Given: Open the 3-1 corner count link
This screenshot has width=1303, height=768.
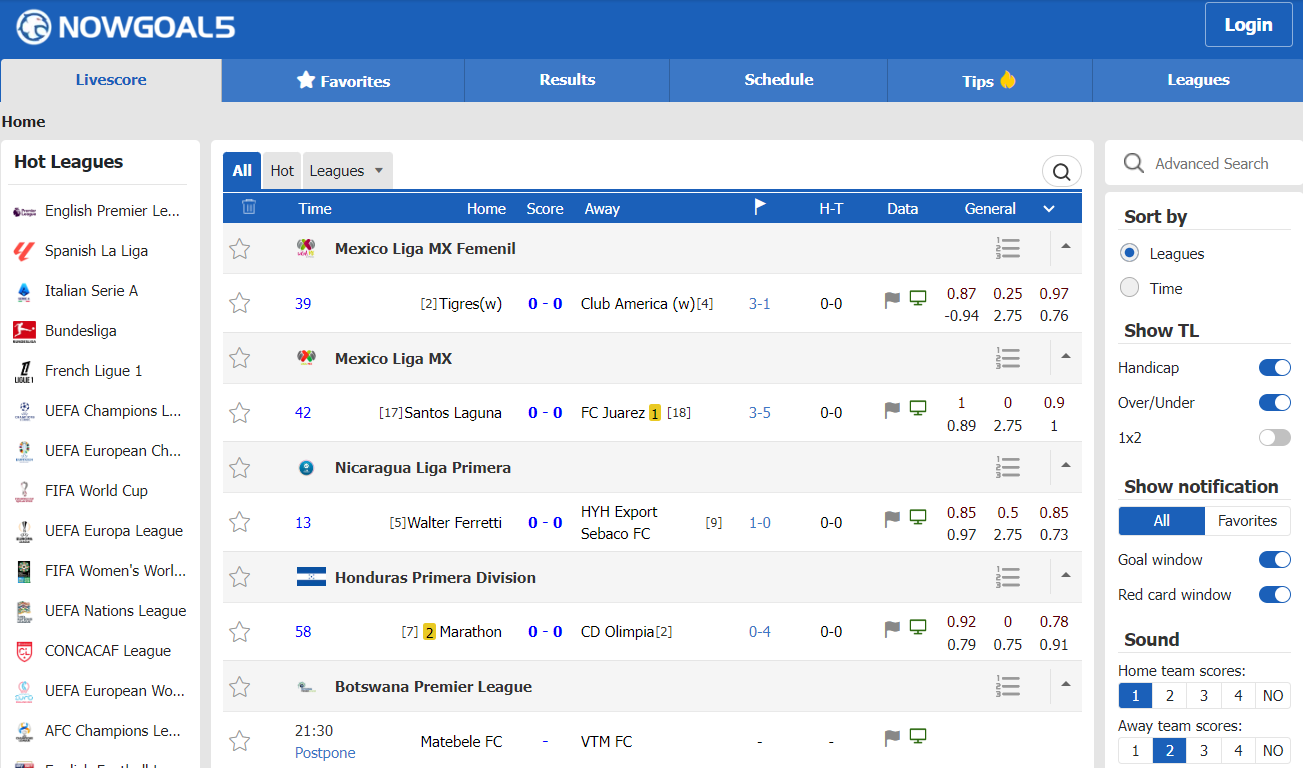Looking at the screenshot, I should point(759,304).
